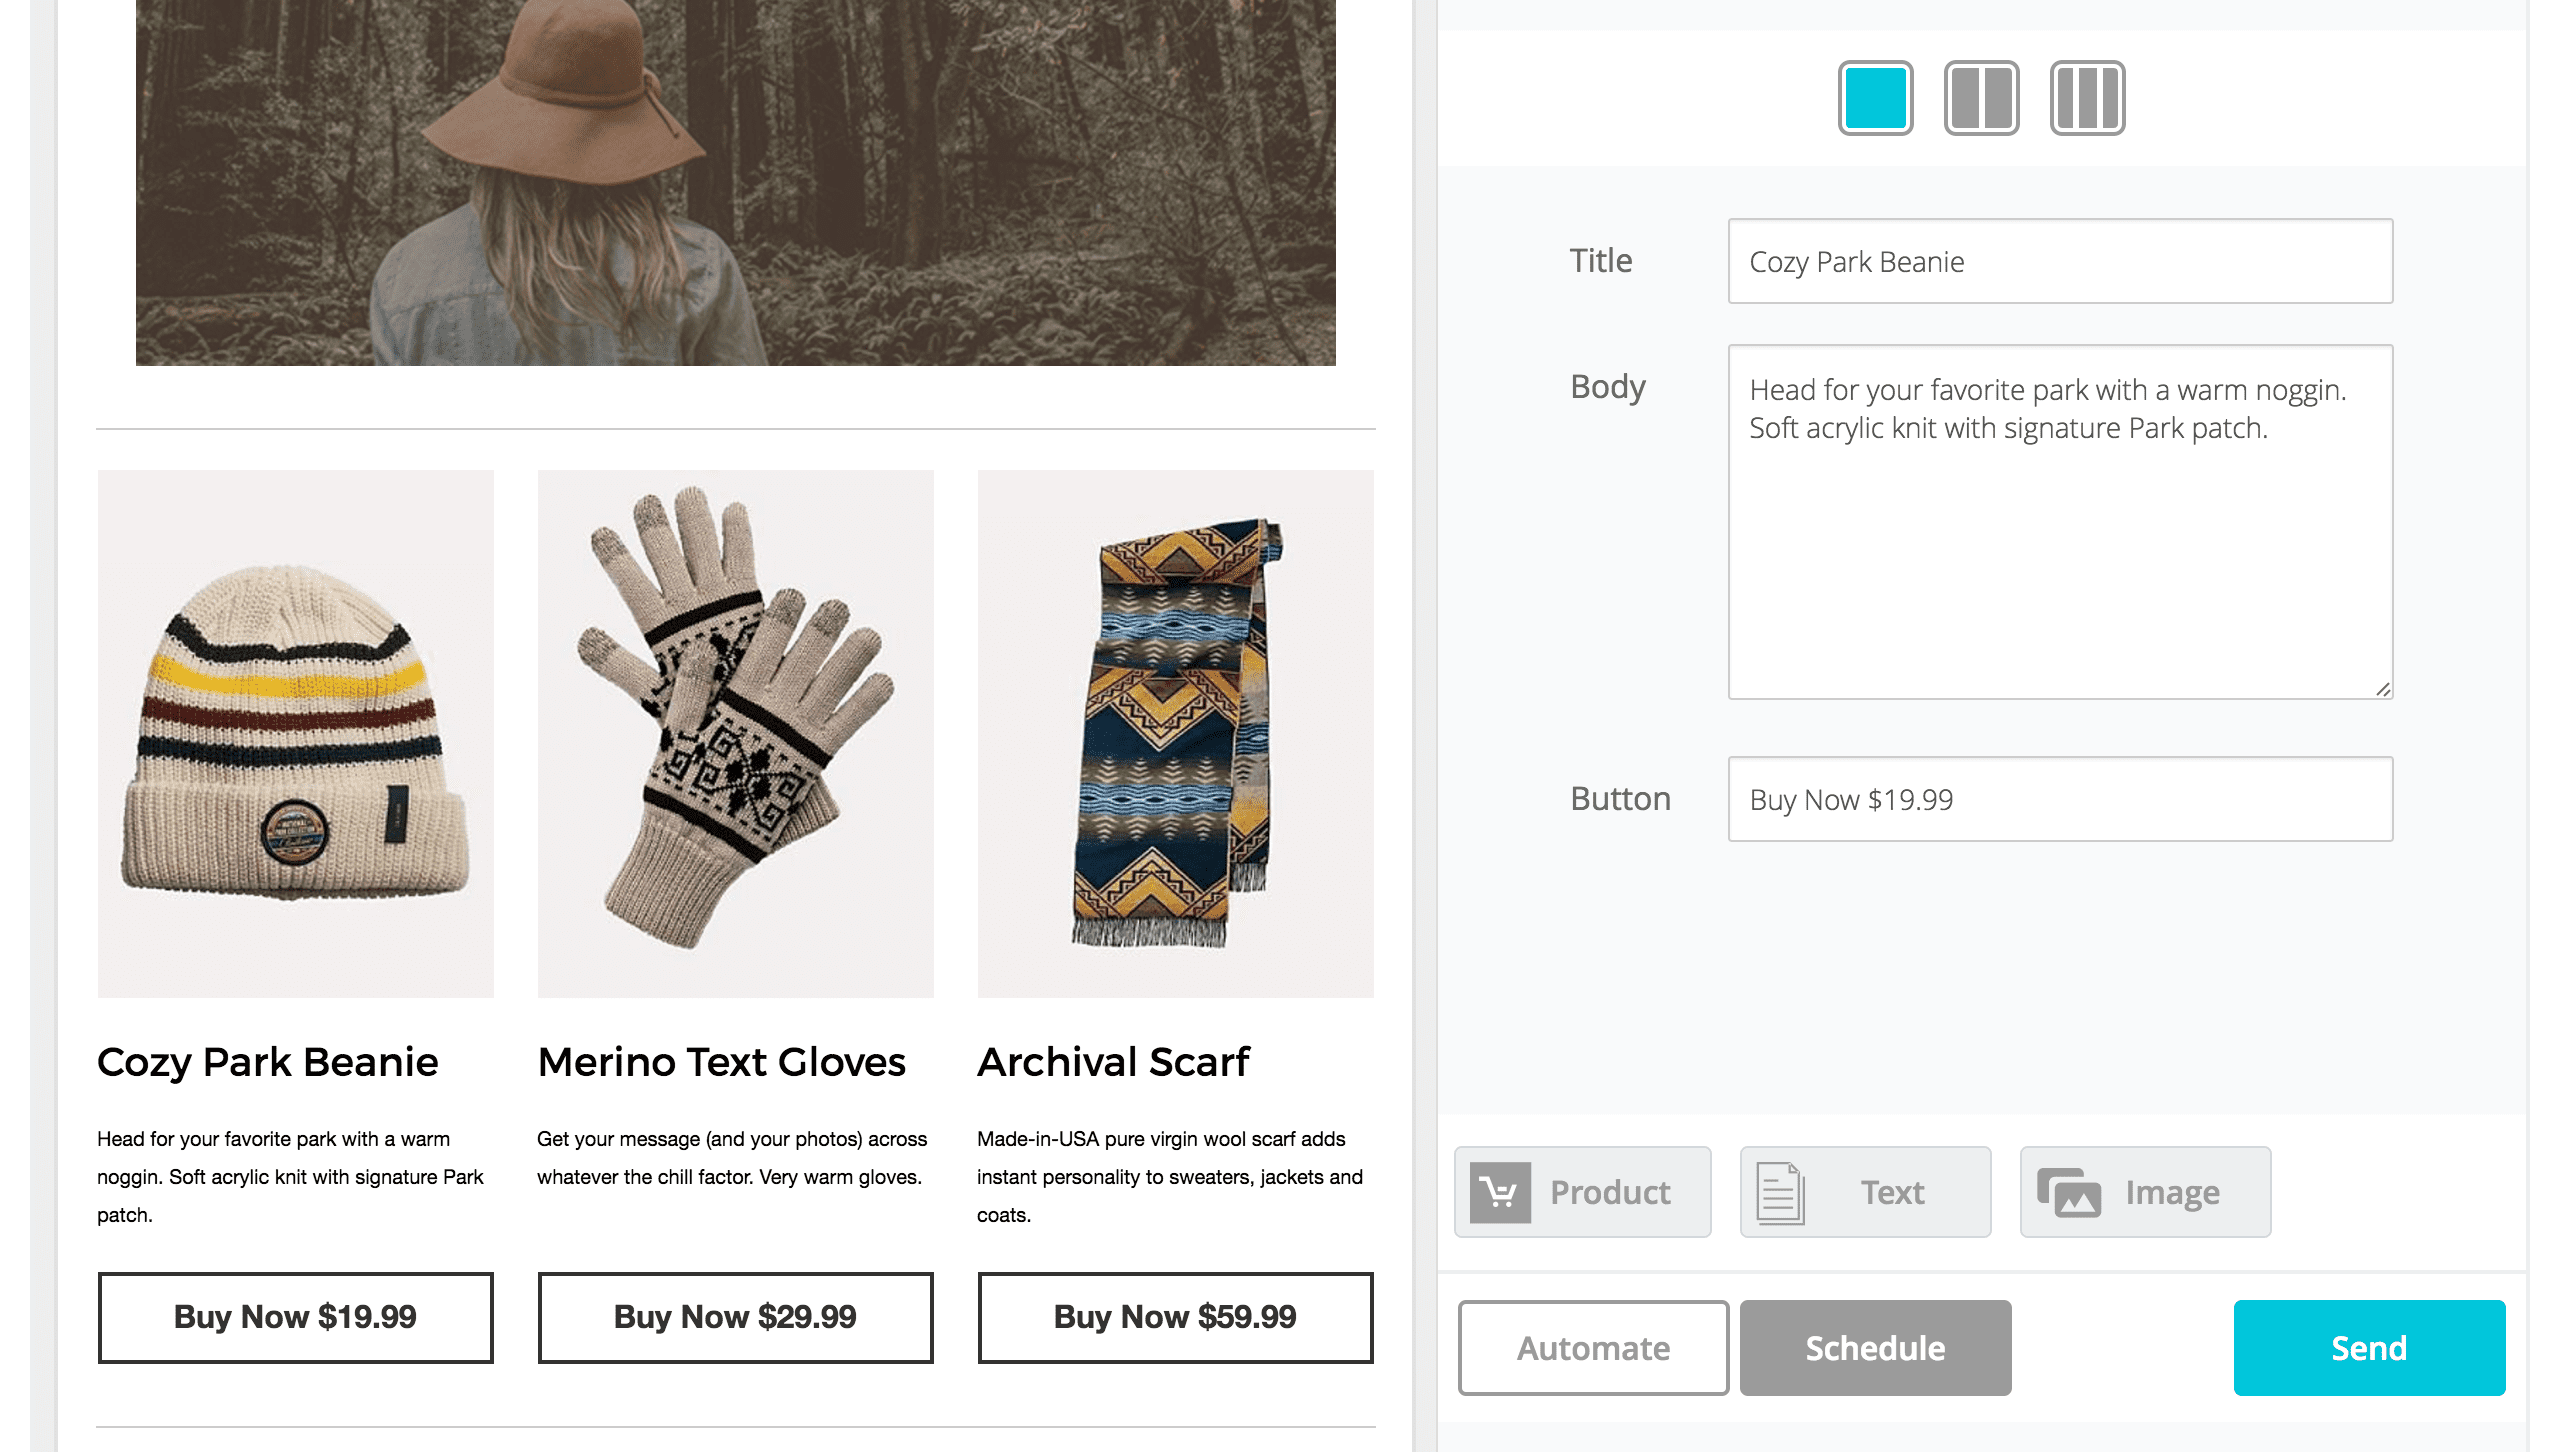The width and height of the screenshot is (2560, 1452).
Task: Click the Automate button
Action: point(1593,1348)
